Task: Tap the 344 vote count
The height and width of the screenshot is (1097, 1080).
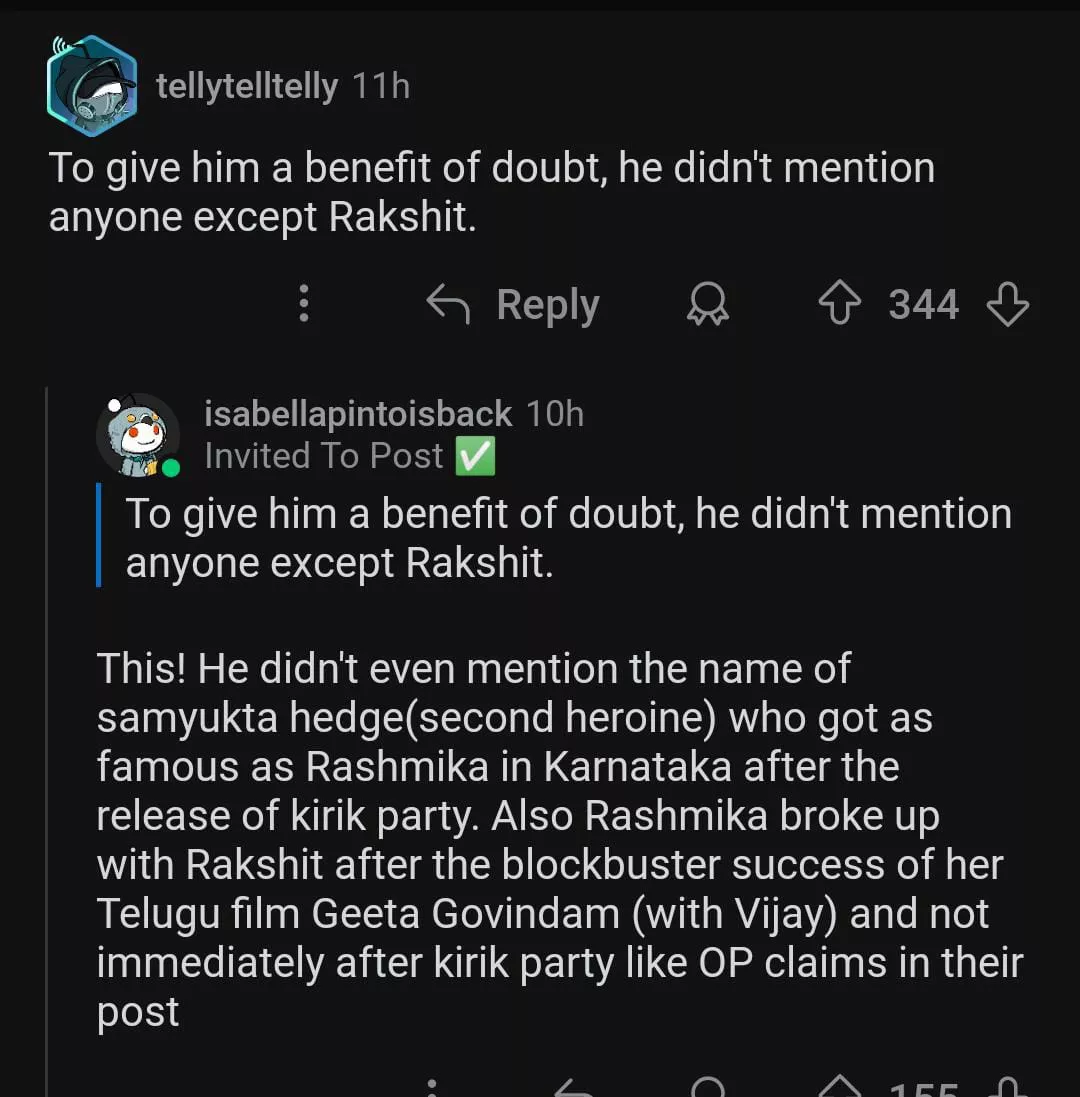Action: coord(923,304)
